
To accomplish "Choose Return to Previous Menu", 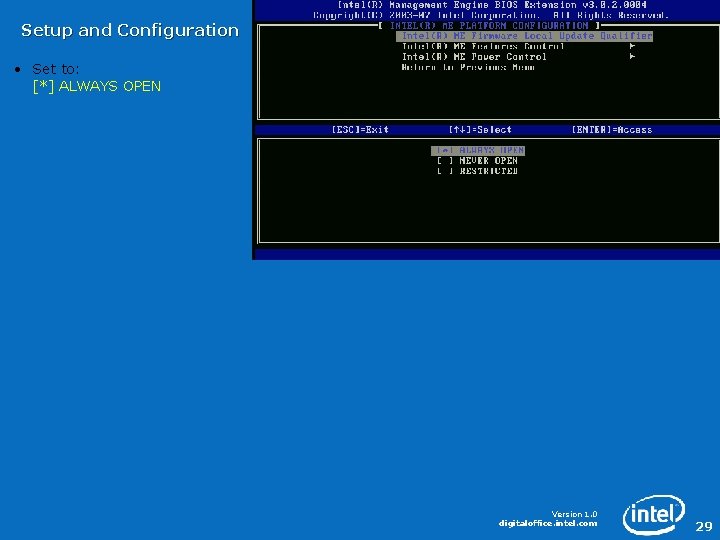I will [468, 67].
